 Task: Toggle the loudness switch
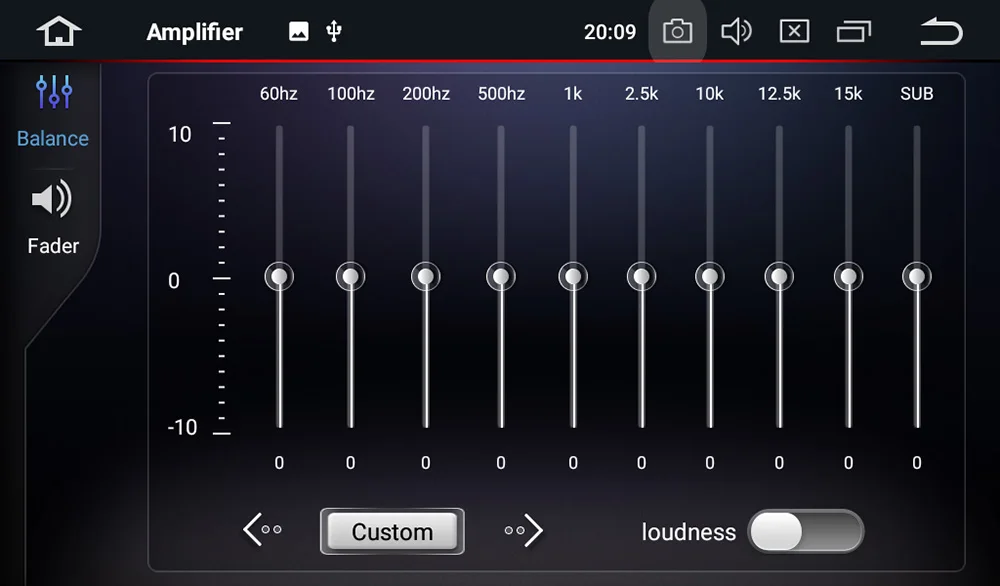(806, 531)
